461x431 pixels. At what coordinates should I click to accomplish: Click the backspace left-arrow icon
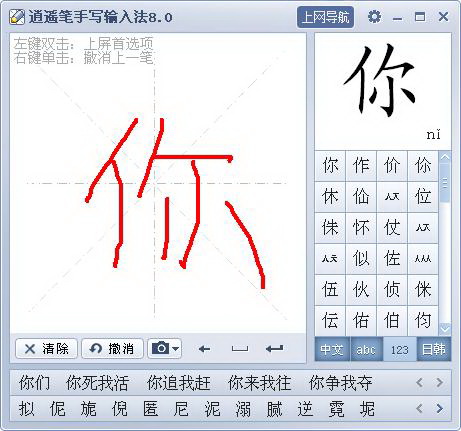coord(204,349)
